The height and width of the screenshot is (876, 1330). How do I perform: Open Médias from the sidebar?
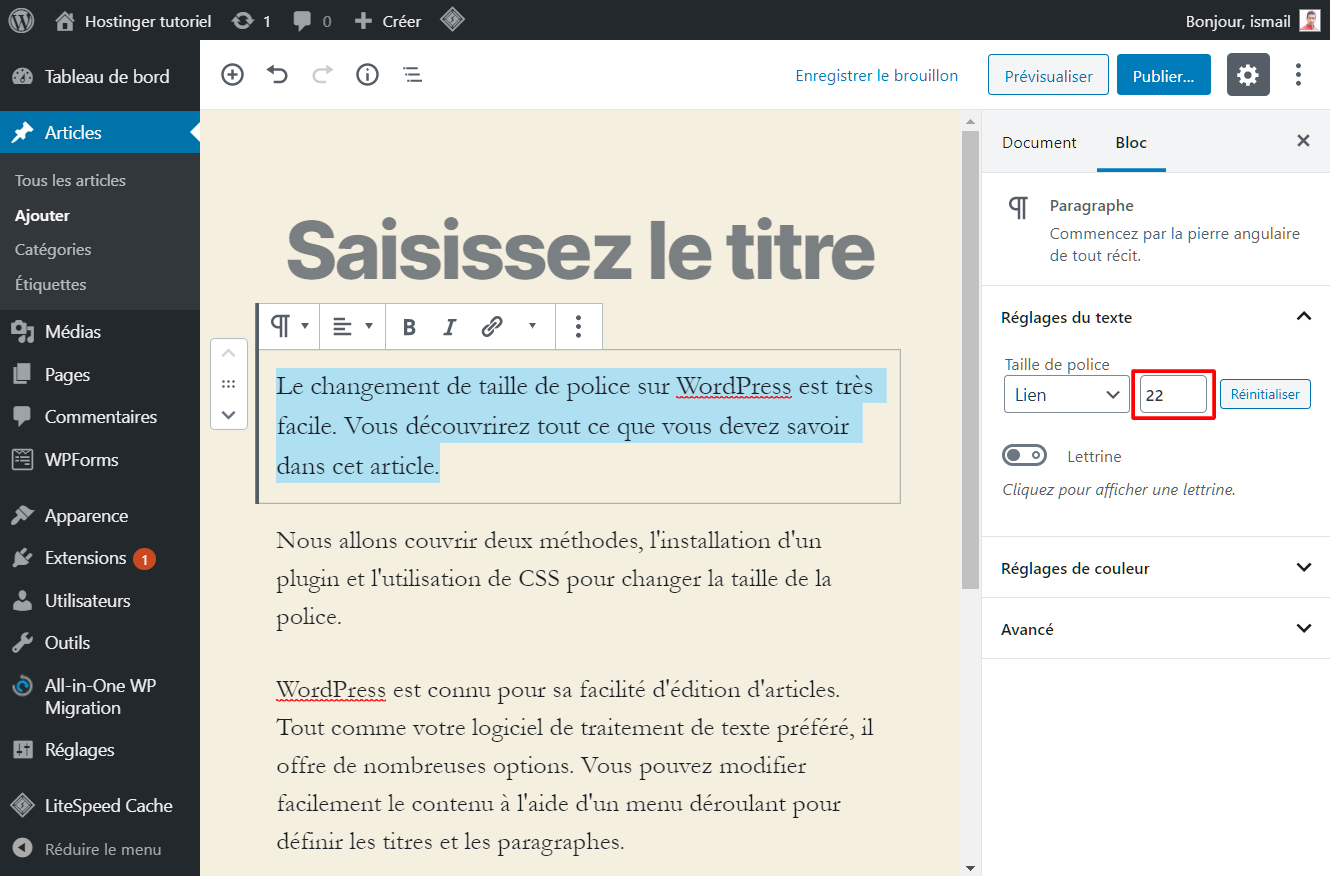(75, 331)
